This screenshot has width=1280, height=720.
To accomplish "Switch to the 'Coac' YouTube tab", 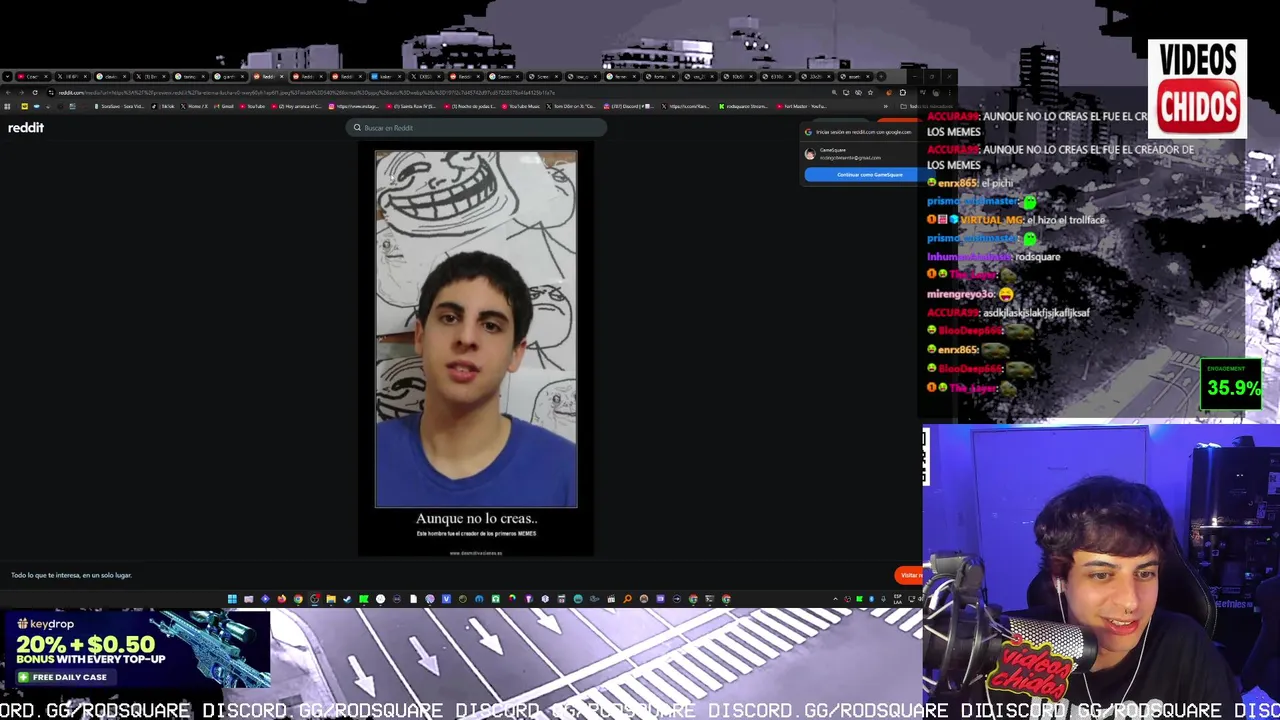I will (x=32, y=76).
